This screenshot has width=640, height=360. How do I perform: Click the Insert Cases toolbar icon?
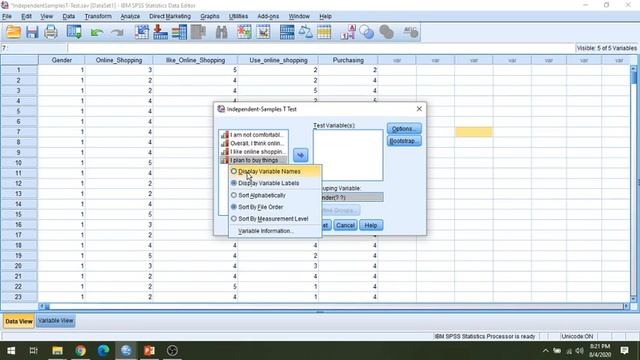pos(244,32)
